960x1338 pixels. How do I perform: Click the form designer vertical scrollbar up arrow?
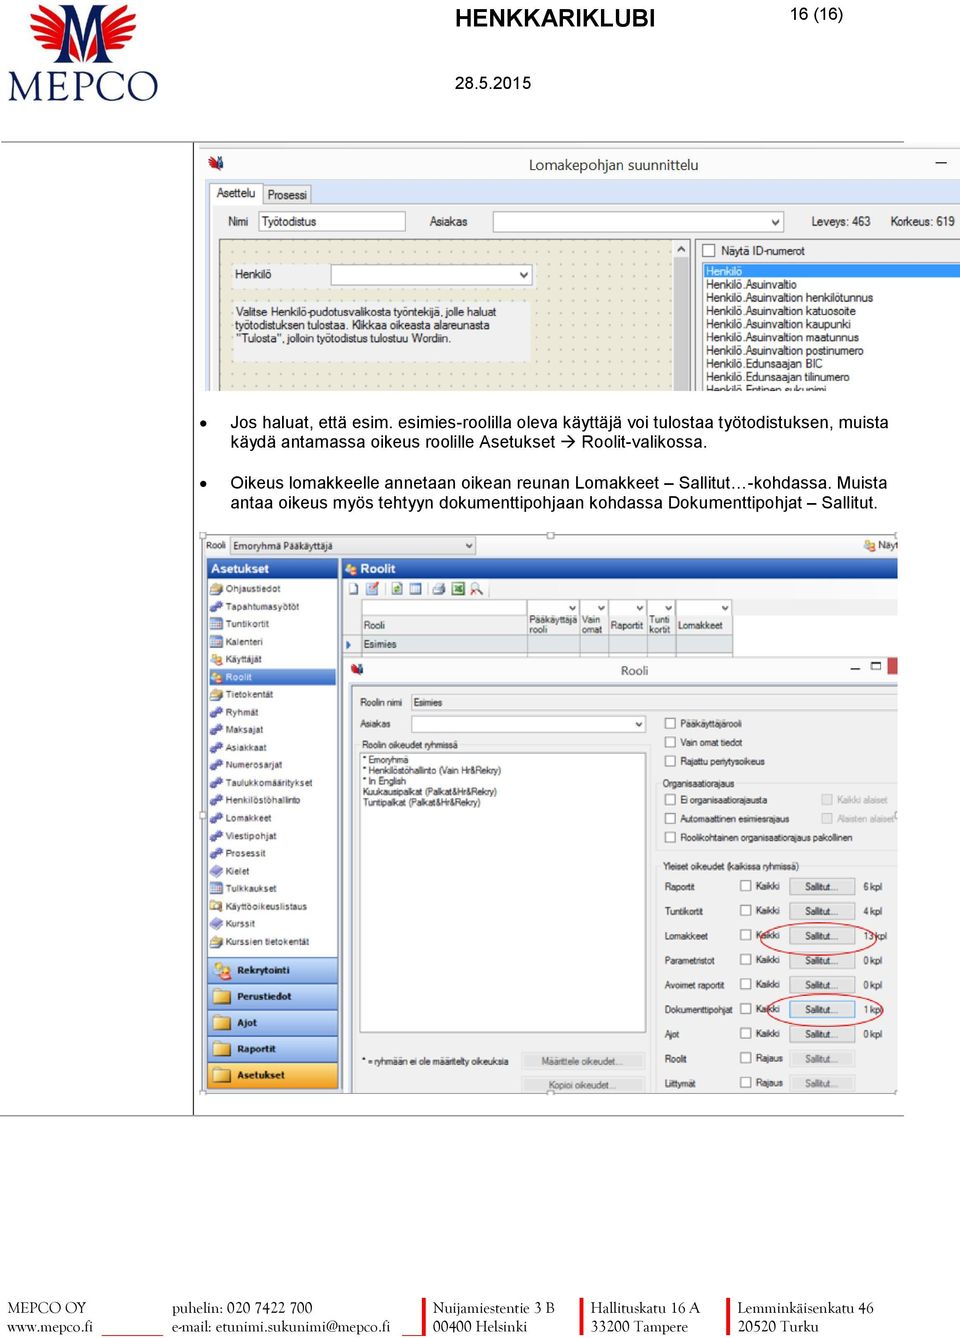[682, 249]
